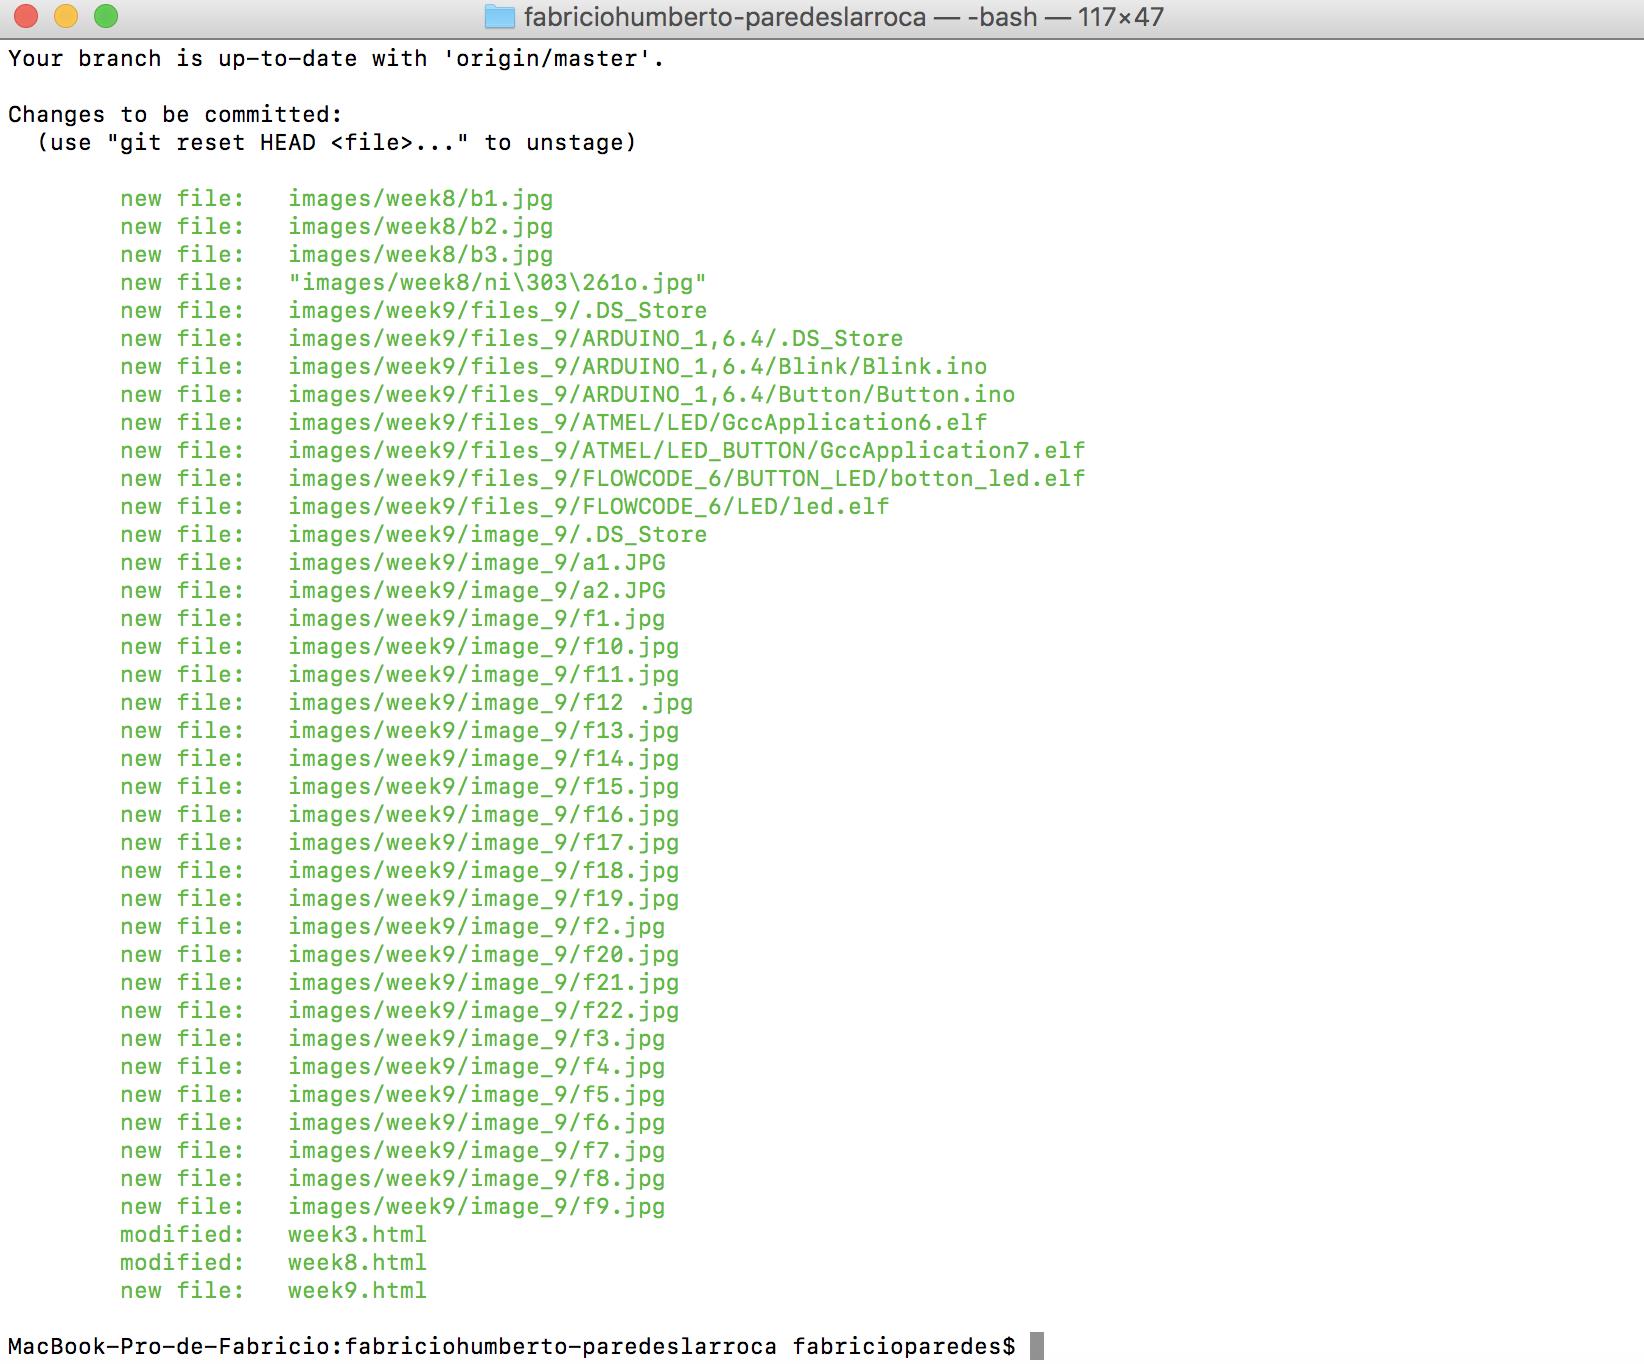Click the image_9/f13.jpg path
This screenshot has width=1644, height=1364.
484,731
